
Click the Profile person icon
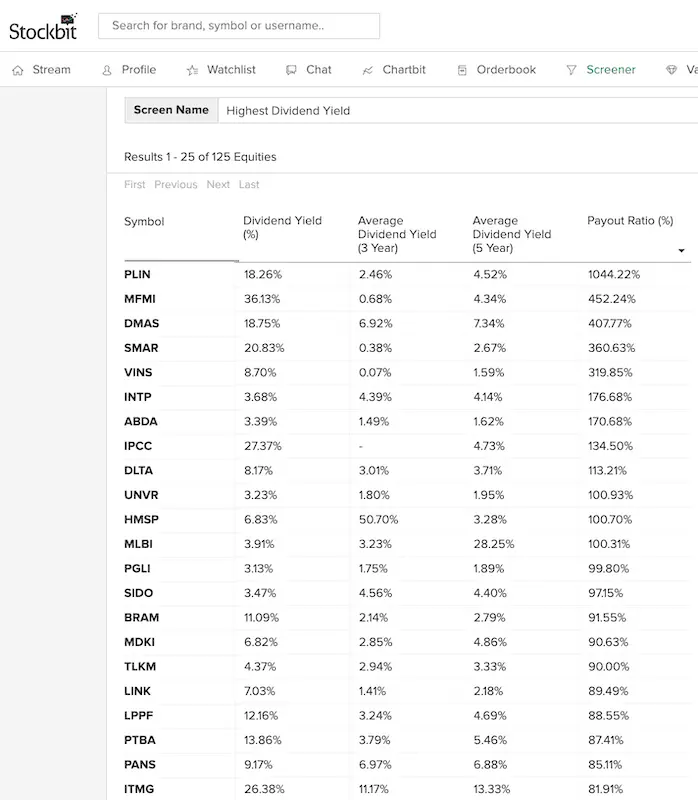[x=106, y=70]
